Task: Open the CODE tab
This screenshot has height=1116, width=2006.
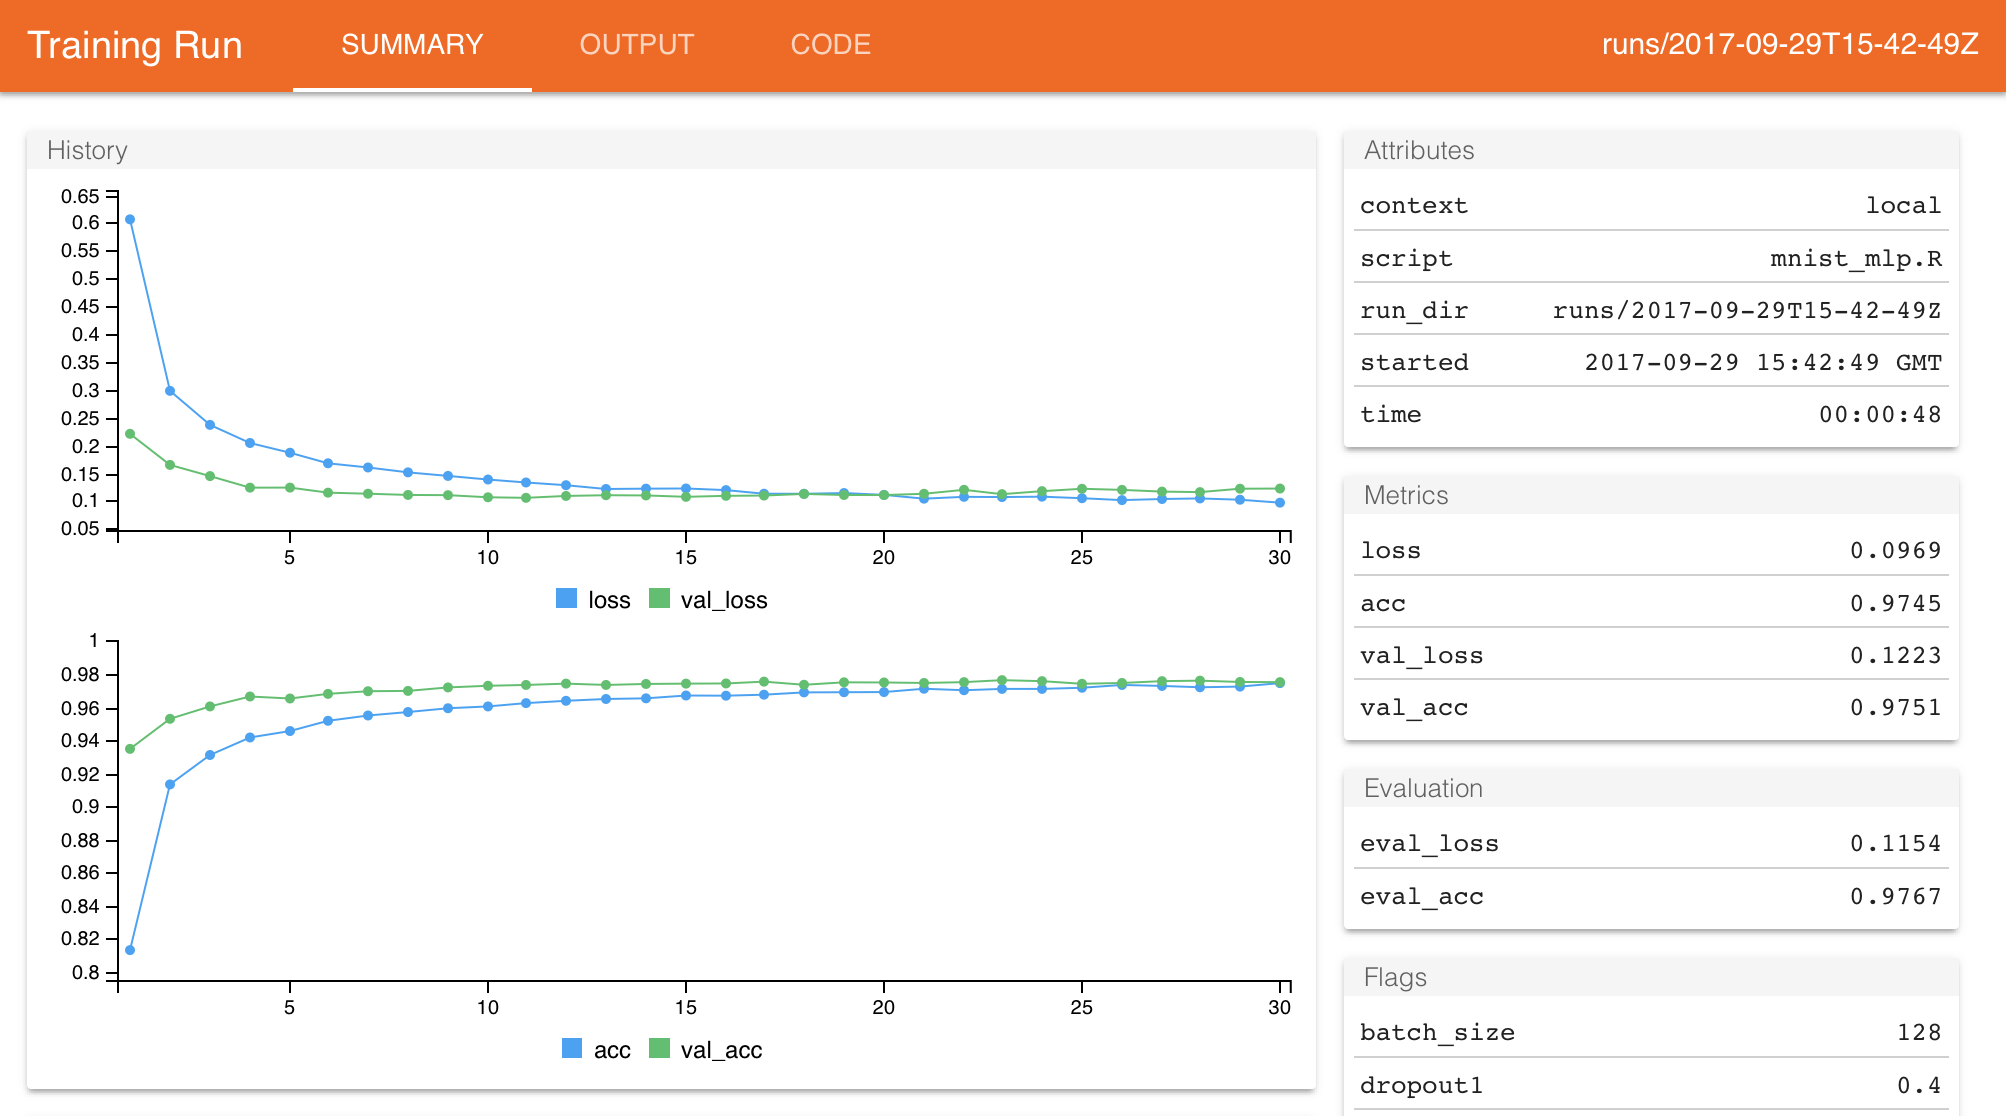Action: tap(830, 45)
